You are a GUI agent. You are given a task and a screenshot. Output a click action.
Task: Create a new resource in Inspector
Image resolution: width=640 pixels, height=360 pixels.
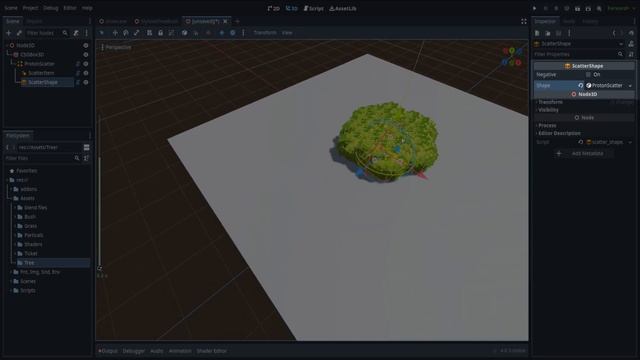[x=537, y=33]
